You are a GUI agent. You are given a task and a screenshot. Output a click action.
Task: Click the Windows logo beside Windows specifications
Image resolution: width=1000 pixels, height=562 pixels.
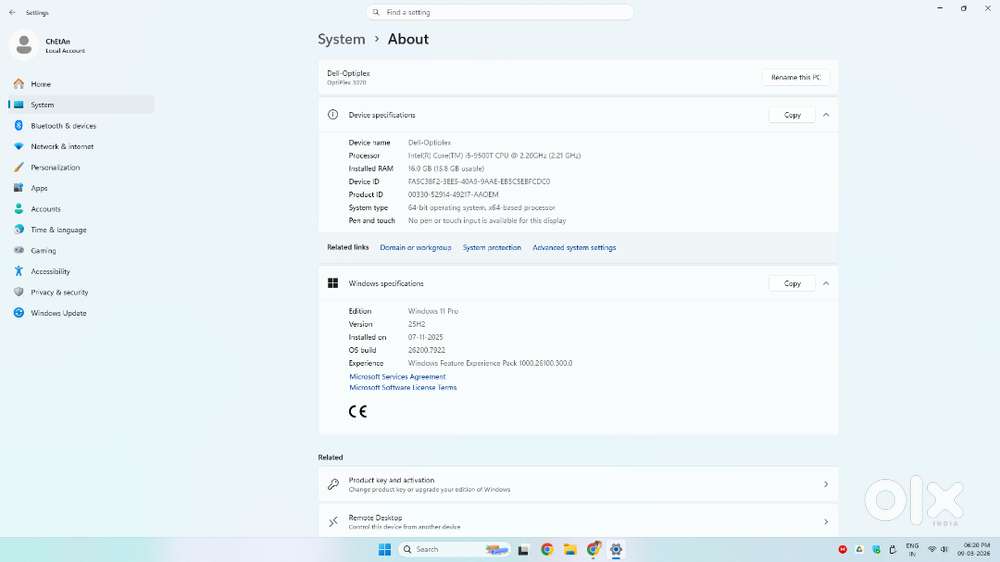[333, 283]
